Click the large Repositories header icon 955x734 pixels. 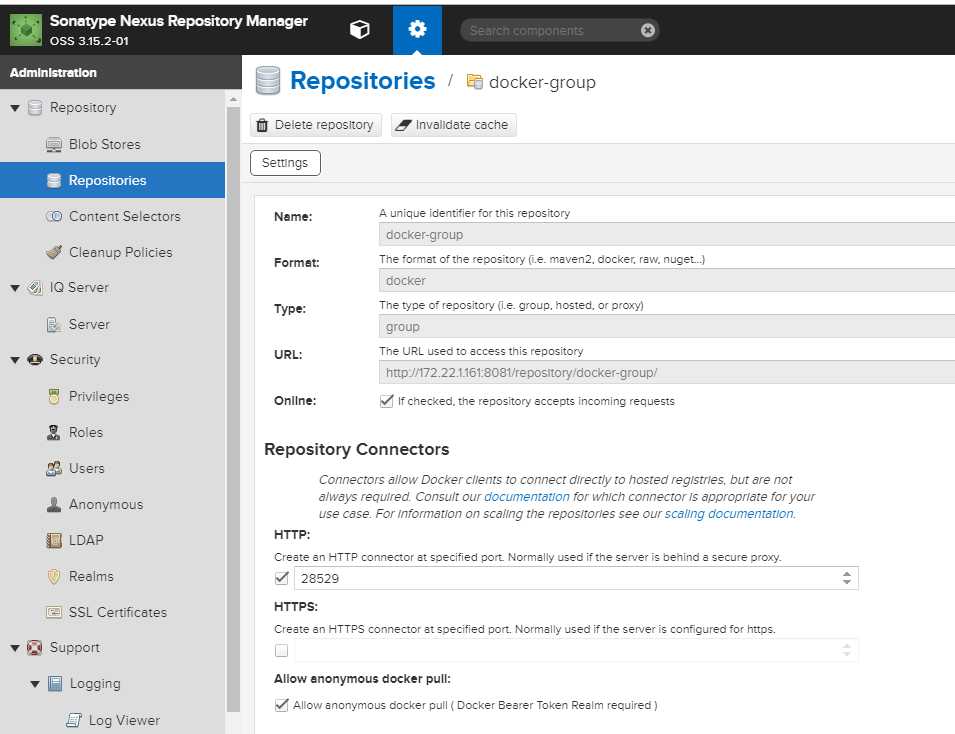pos(268,80)
